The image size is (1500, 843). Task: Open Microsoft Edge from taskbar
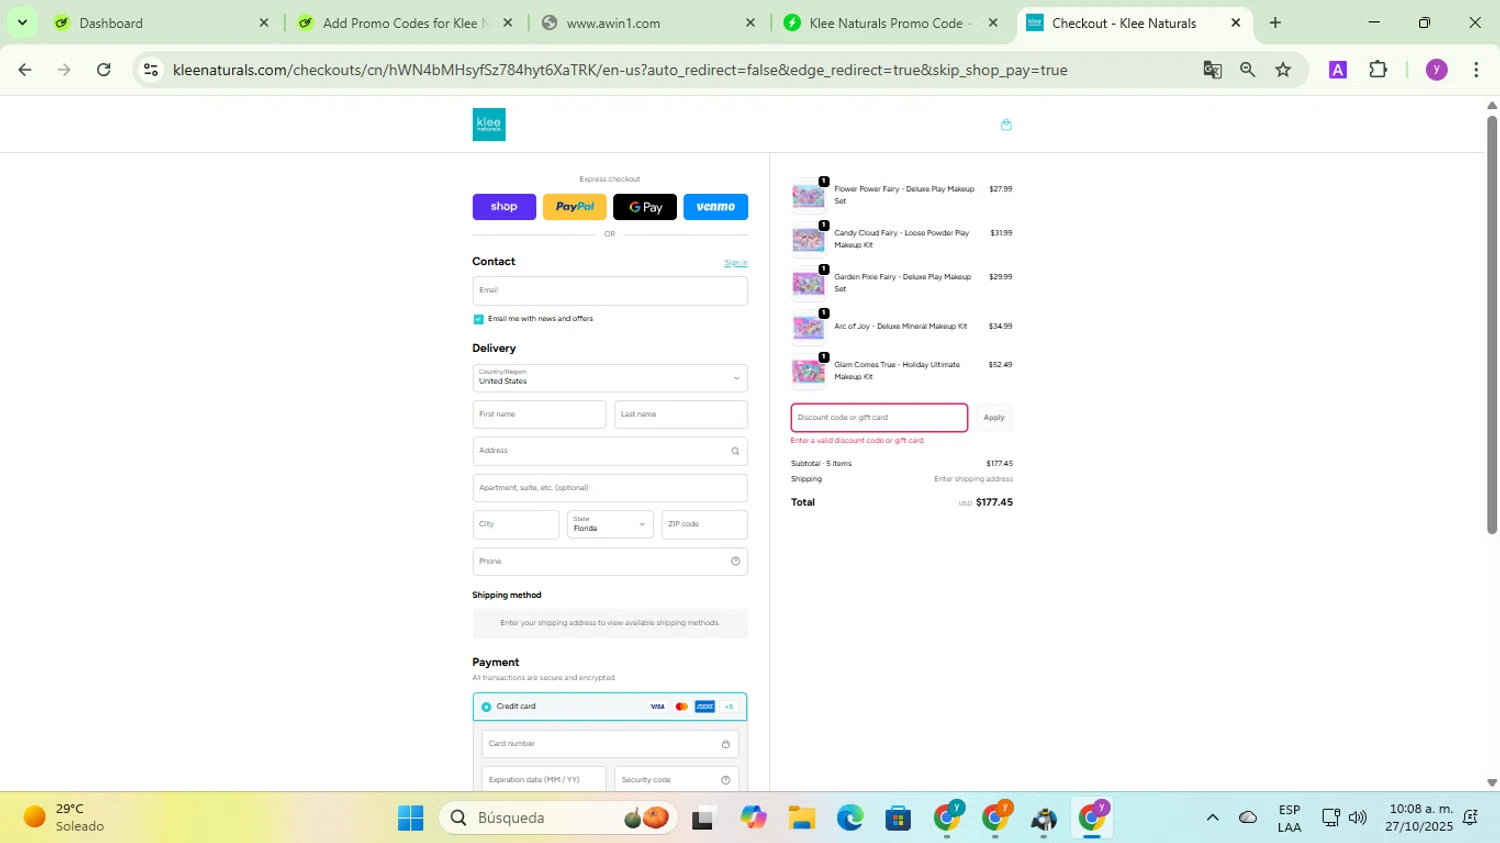[x=850, y=818]
